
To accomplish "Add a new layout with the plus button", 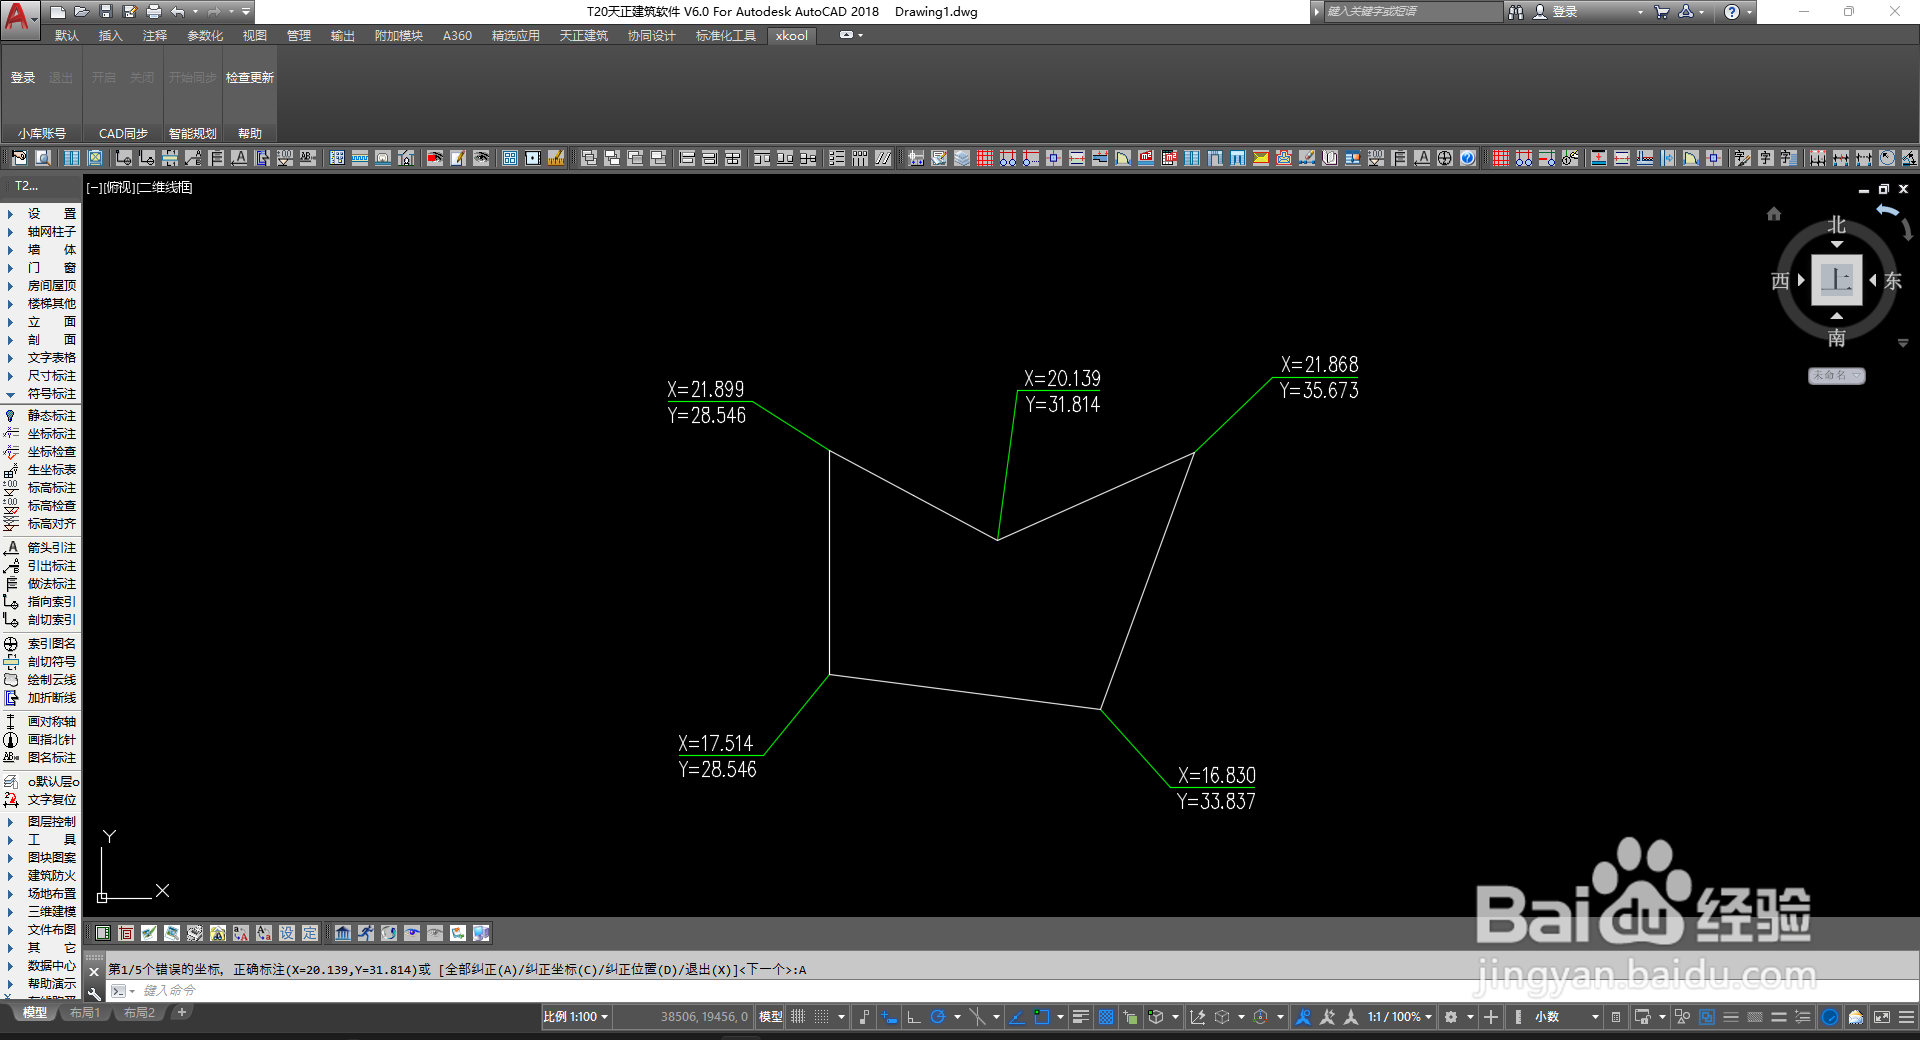I will [x=181, y=1013].
